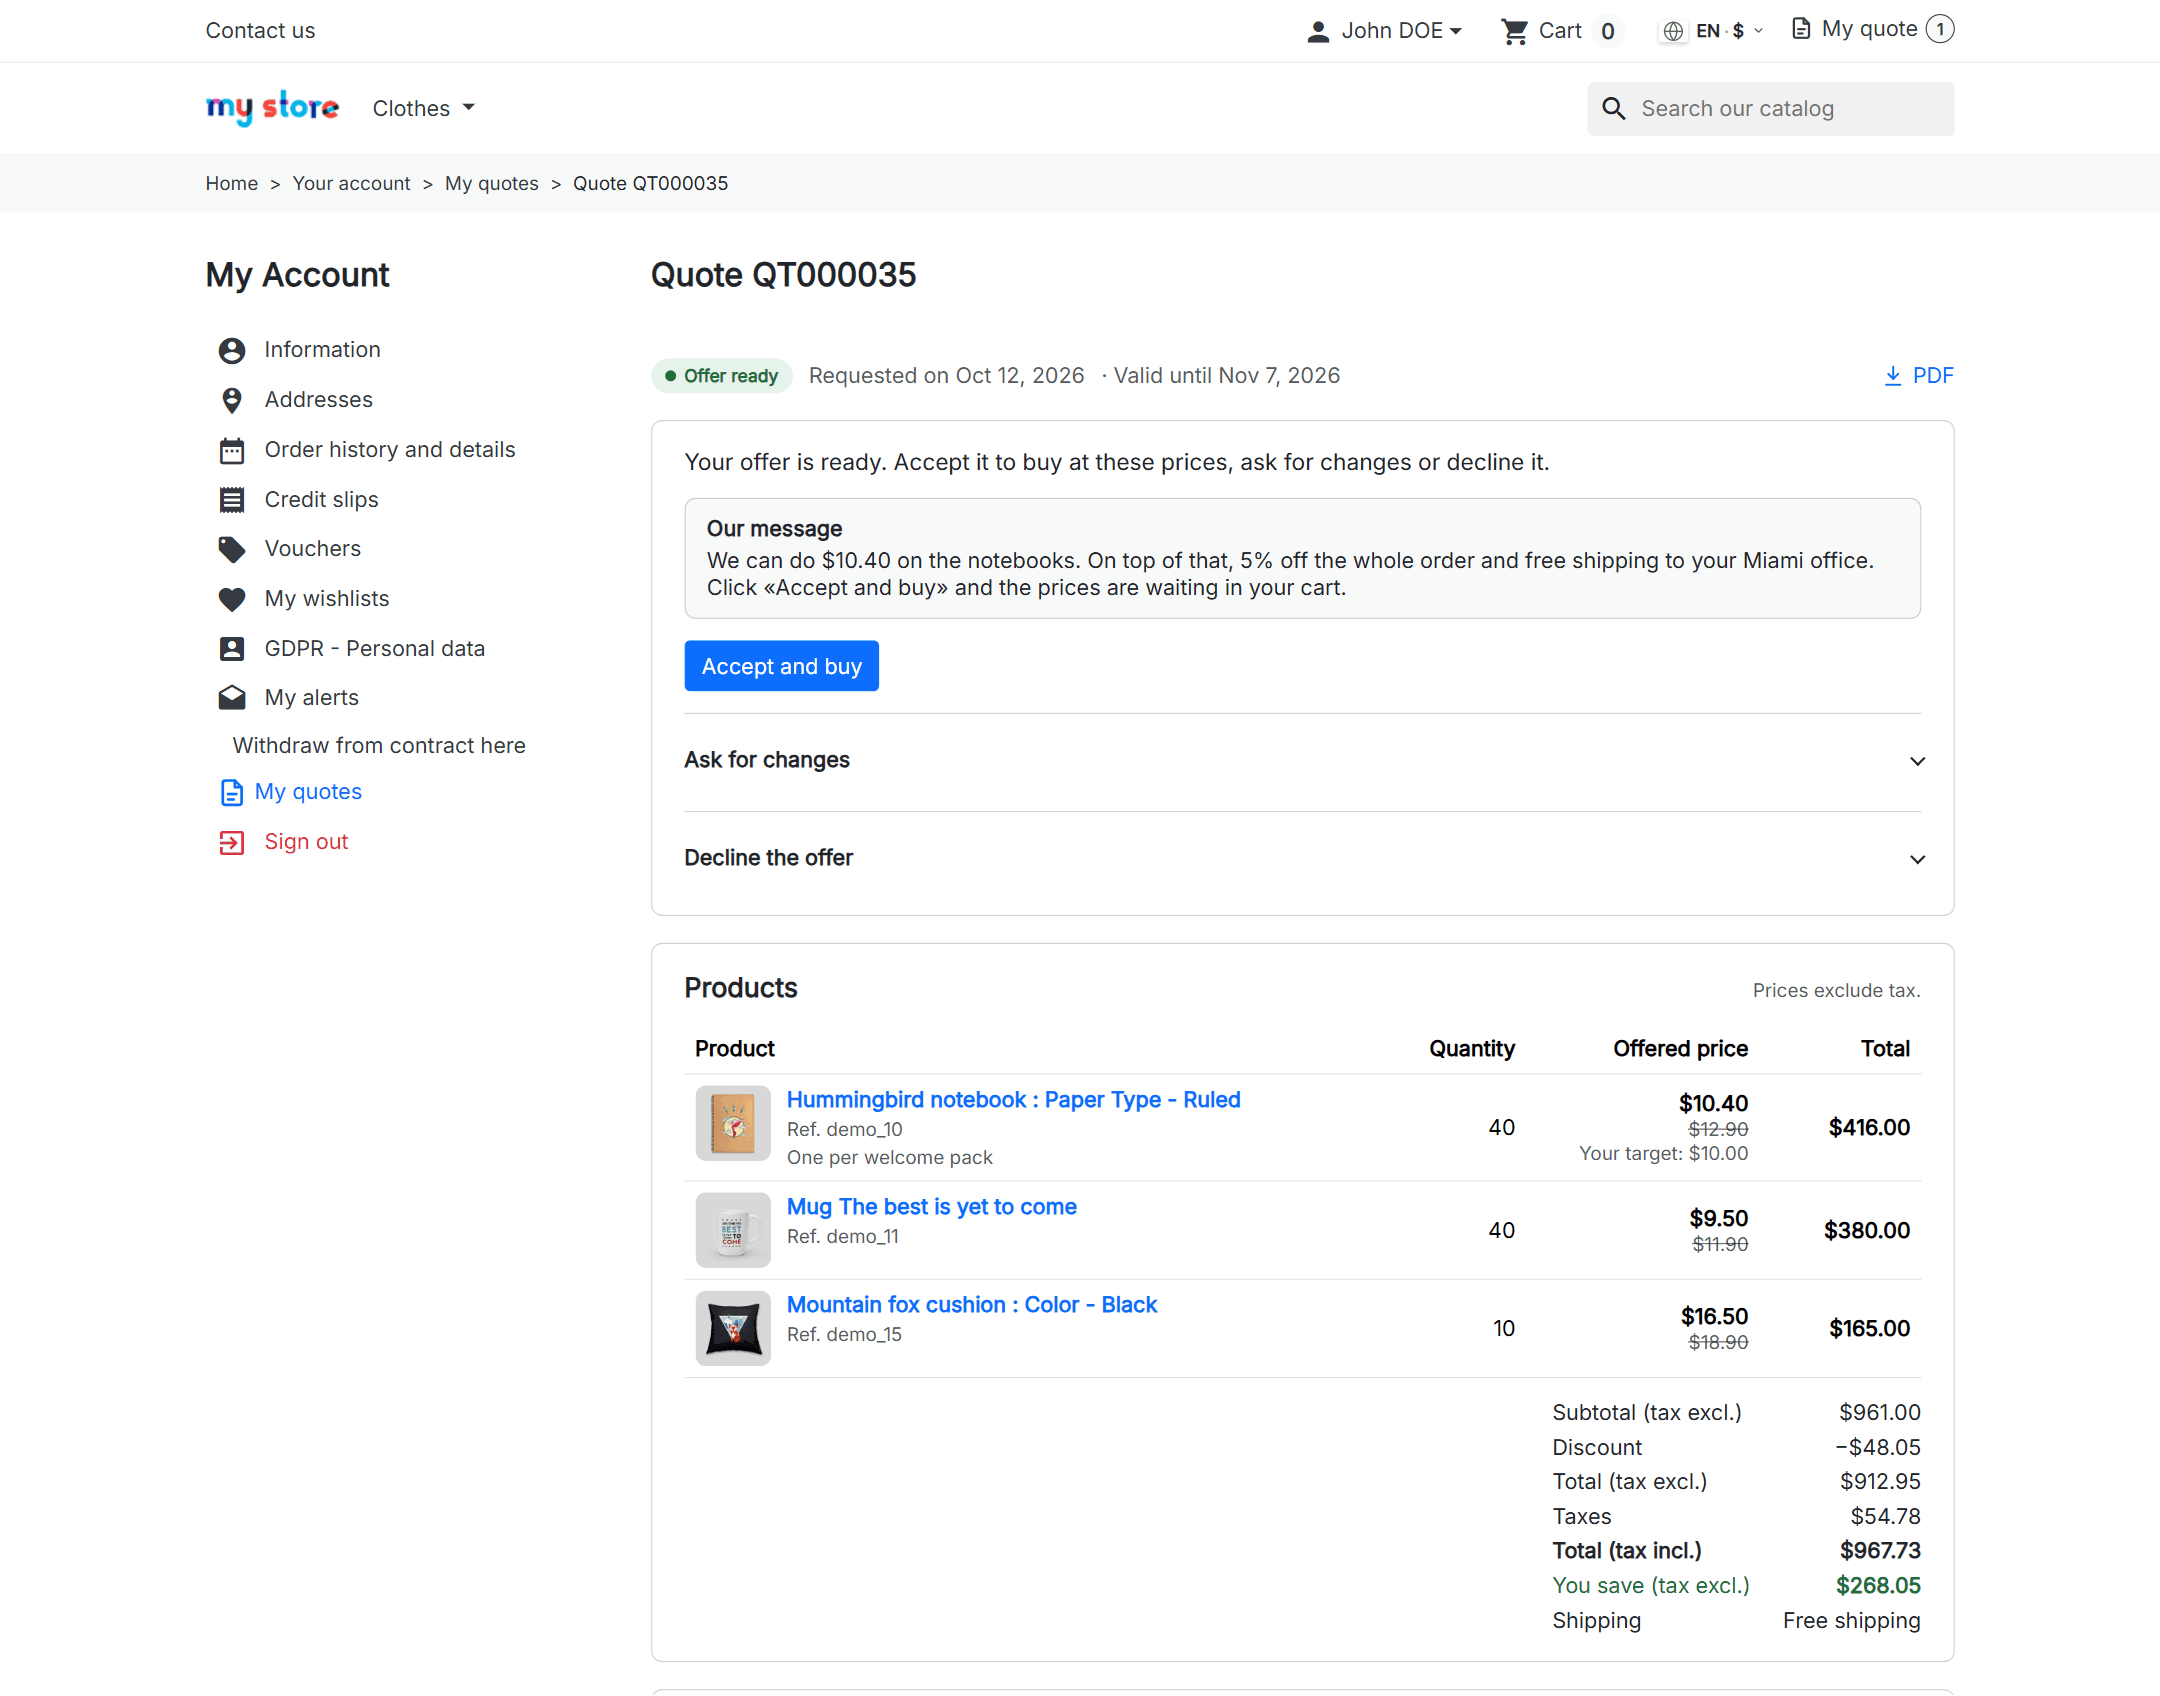Click the search magnifier icon

click(x=1613, y=109)
